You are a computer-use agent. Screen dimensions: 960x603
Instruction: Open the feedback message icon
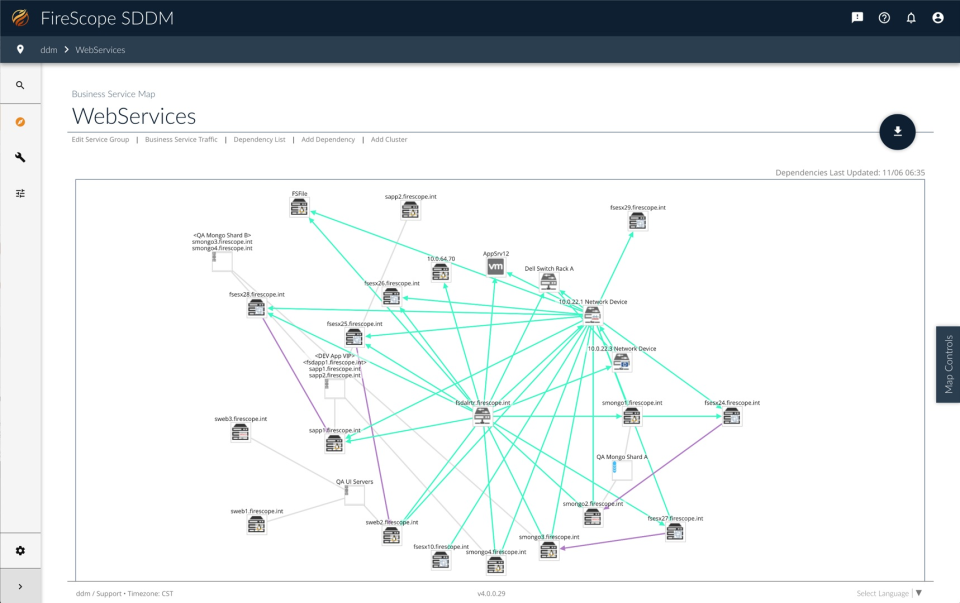coord(857,18)
